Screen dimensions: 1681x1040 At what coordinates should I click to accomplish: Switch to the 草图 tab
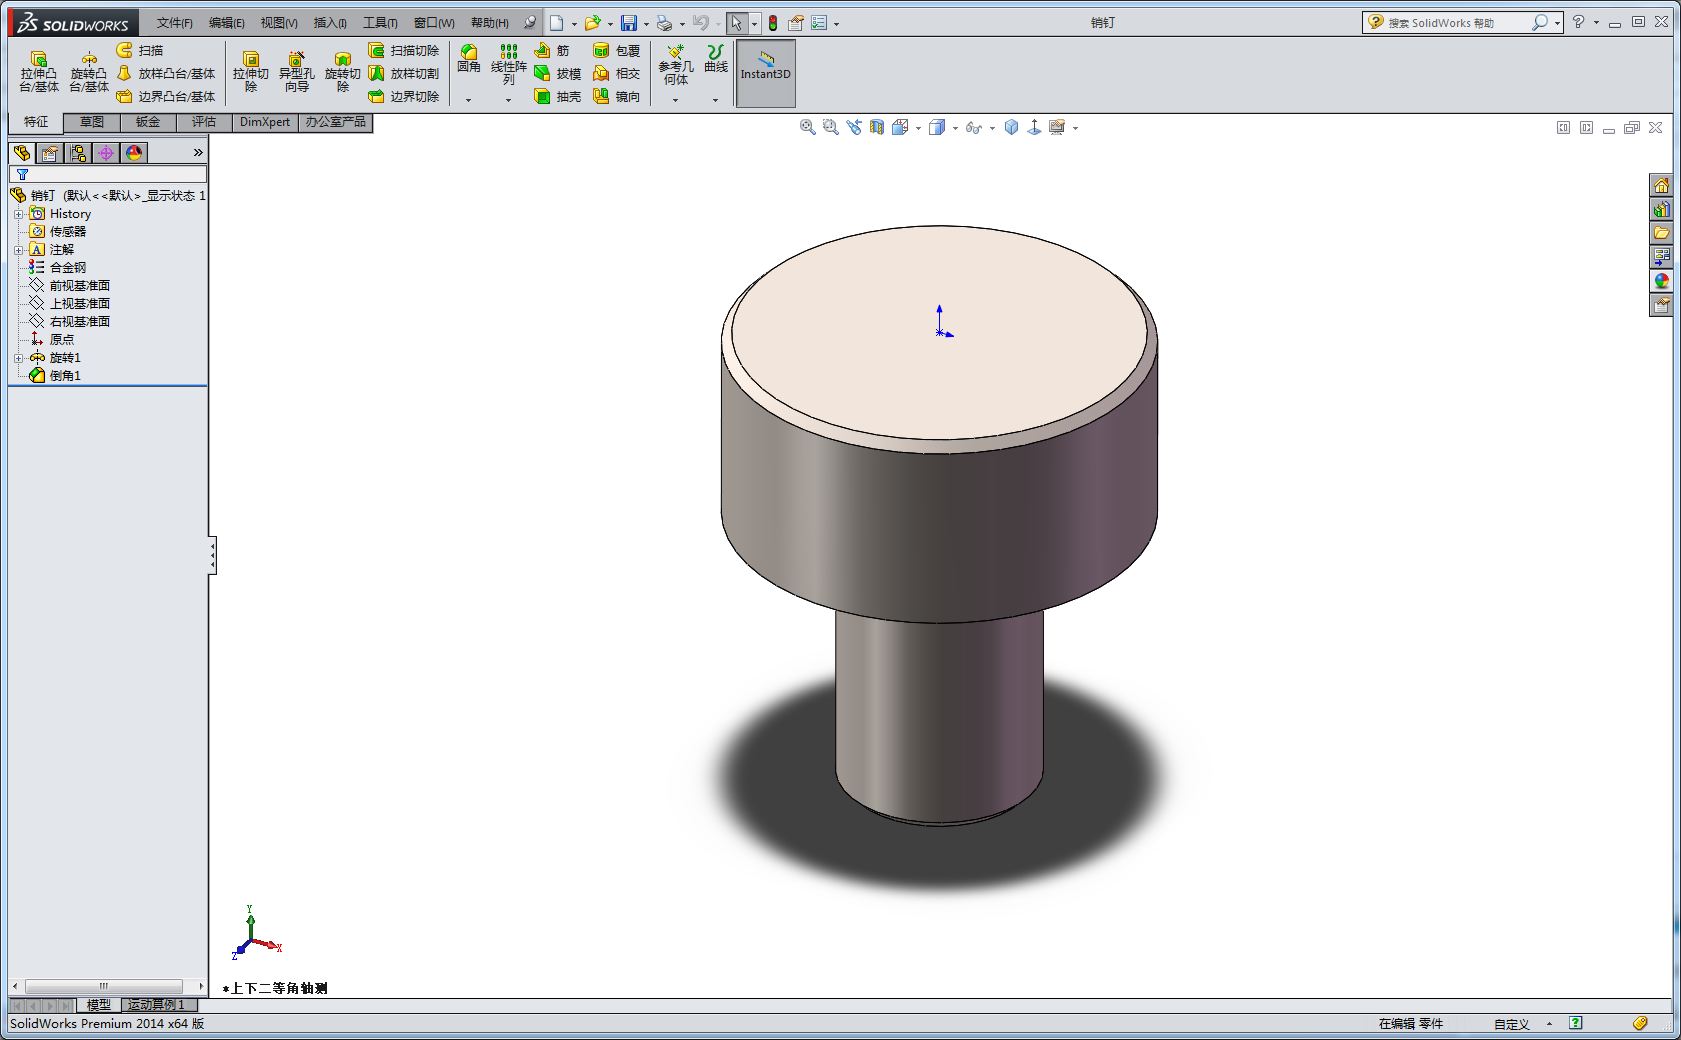click(x=92, y=122)
